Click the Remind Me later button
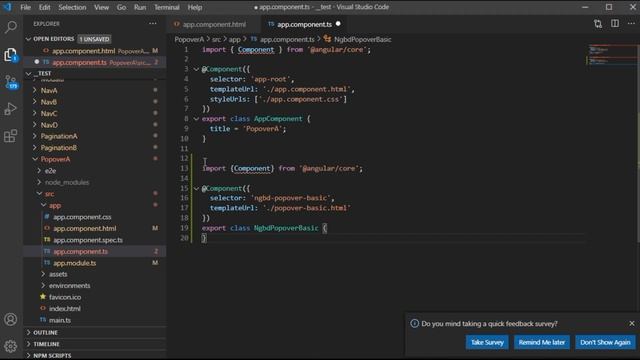The height and width of the screenshot is (360, 640). click(542, 342)
